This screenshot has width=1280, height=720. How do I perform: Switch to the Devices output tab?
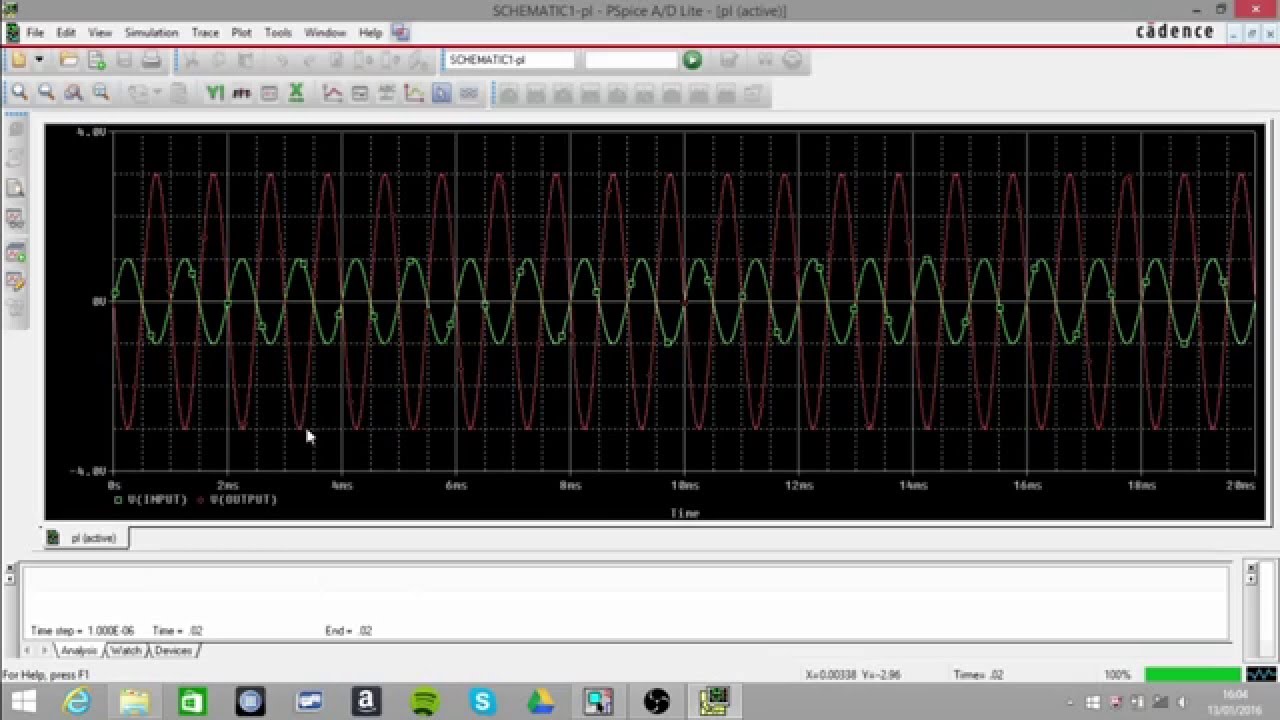173,650
